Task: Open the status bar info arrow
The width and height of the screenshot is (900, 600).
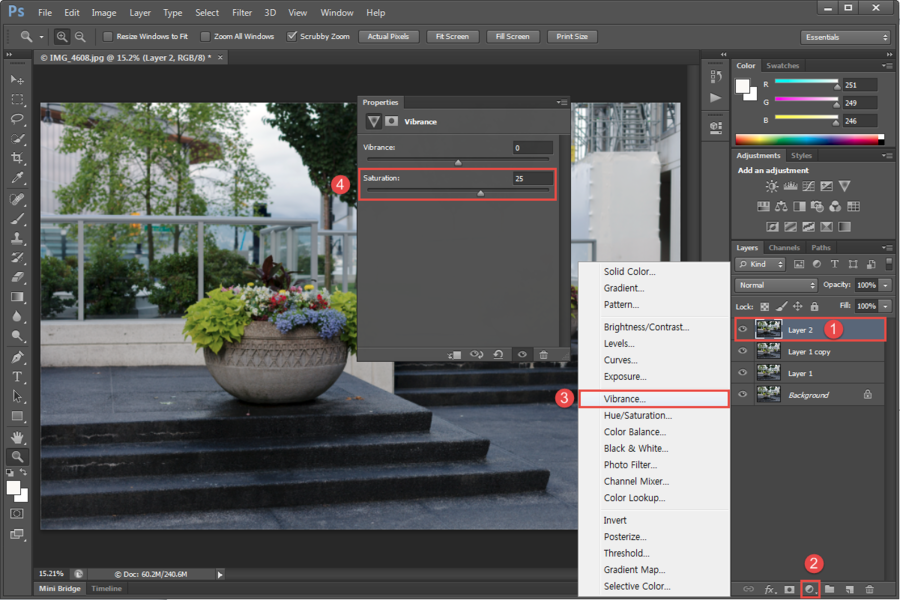Action: pyautogui.click(x=220, y=574)
